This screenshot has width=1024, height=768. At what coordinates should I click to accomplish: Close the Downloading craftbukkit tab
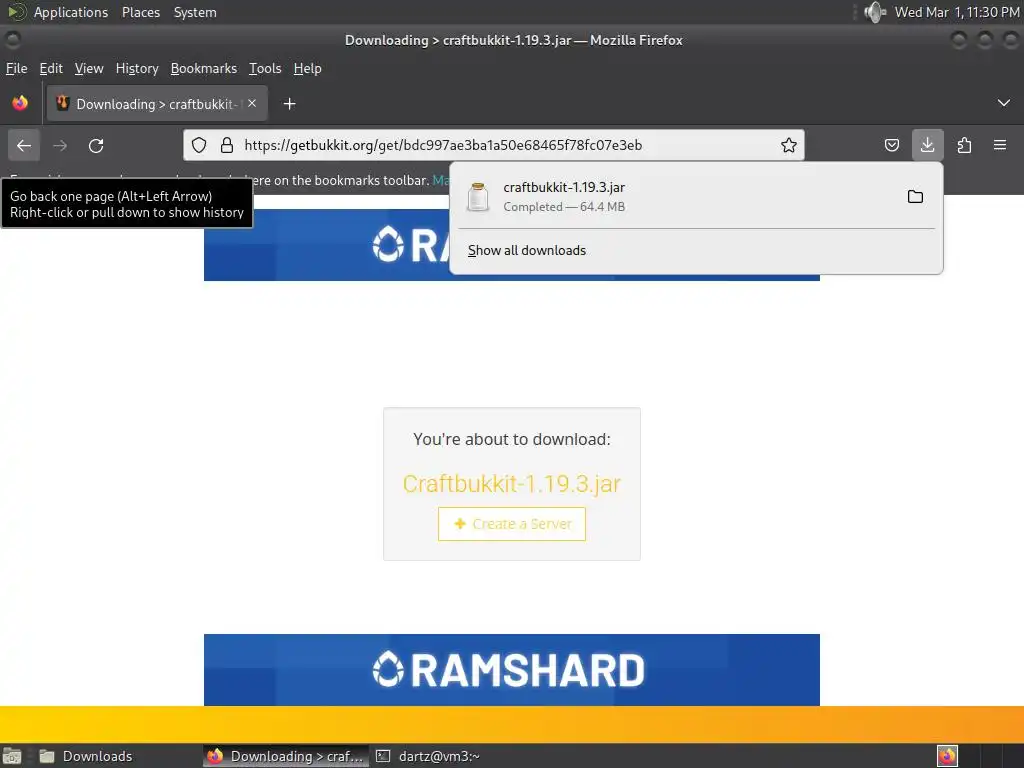pos(252,103)
